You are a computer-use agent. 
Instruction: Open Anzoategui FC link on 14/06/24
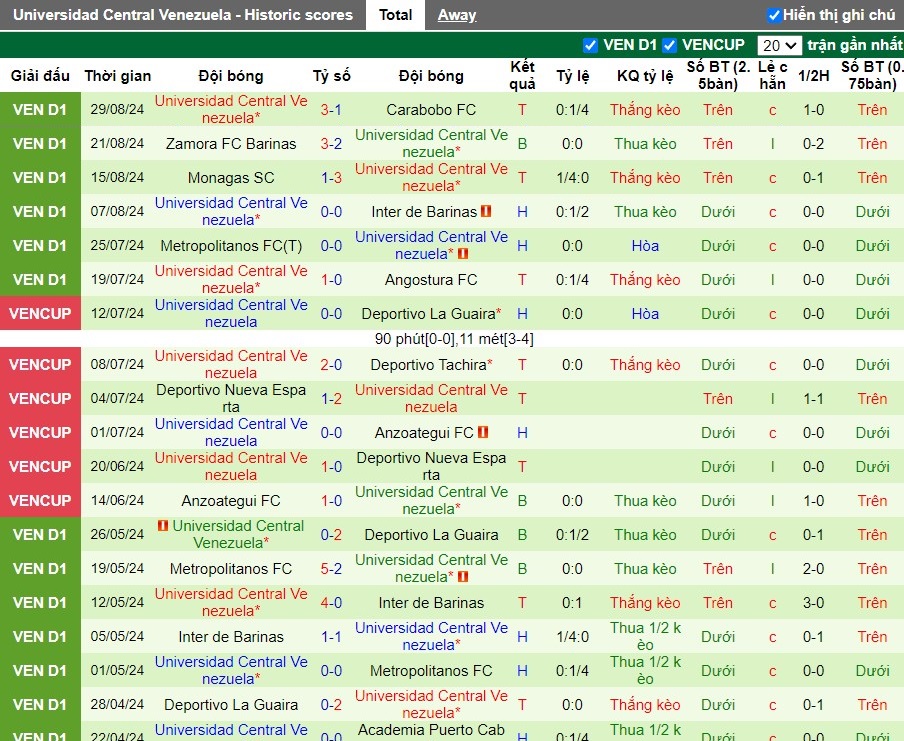231,501
